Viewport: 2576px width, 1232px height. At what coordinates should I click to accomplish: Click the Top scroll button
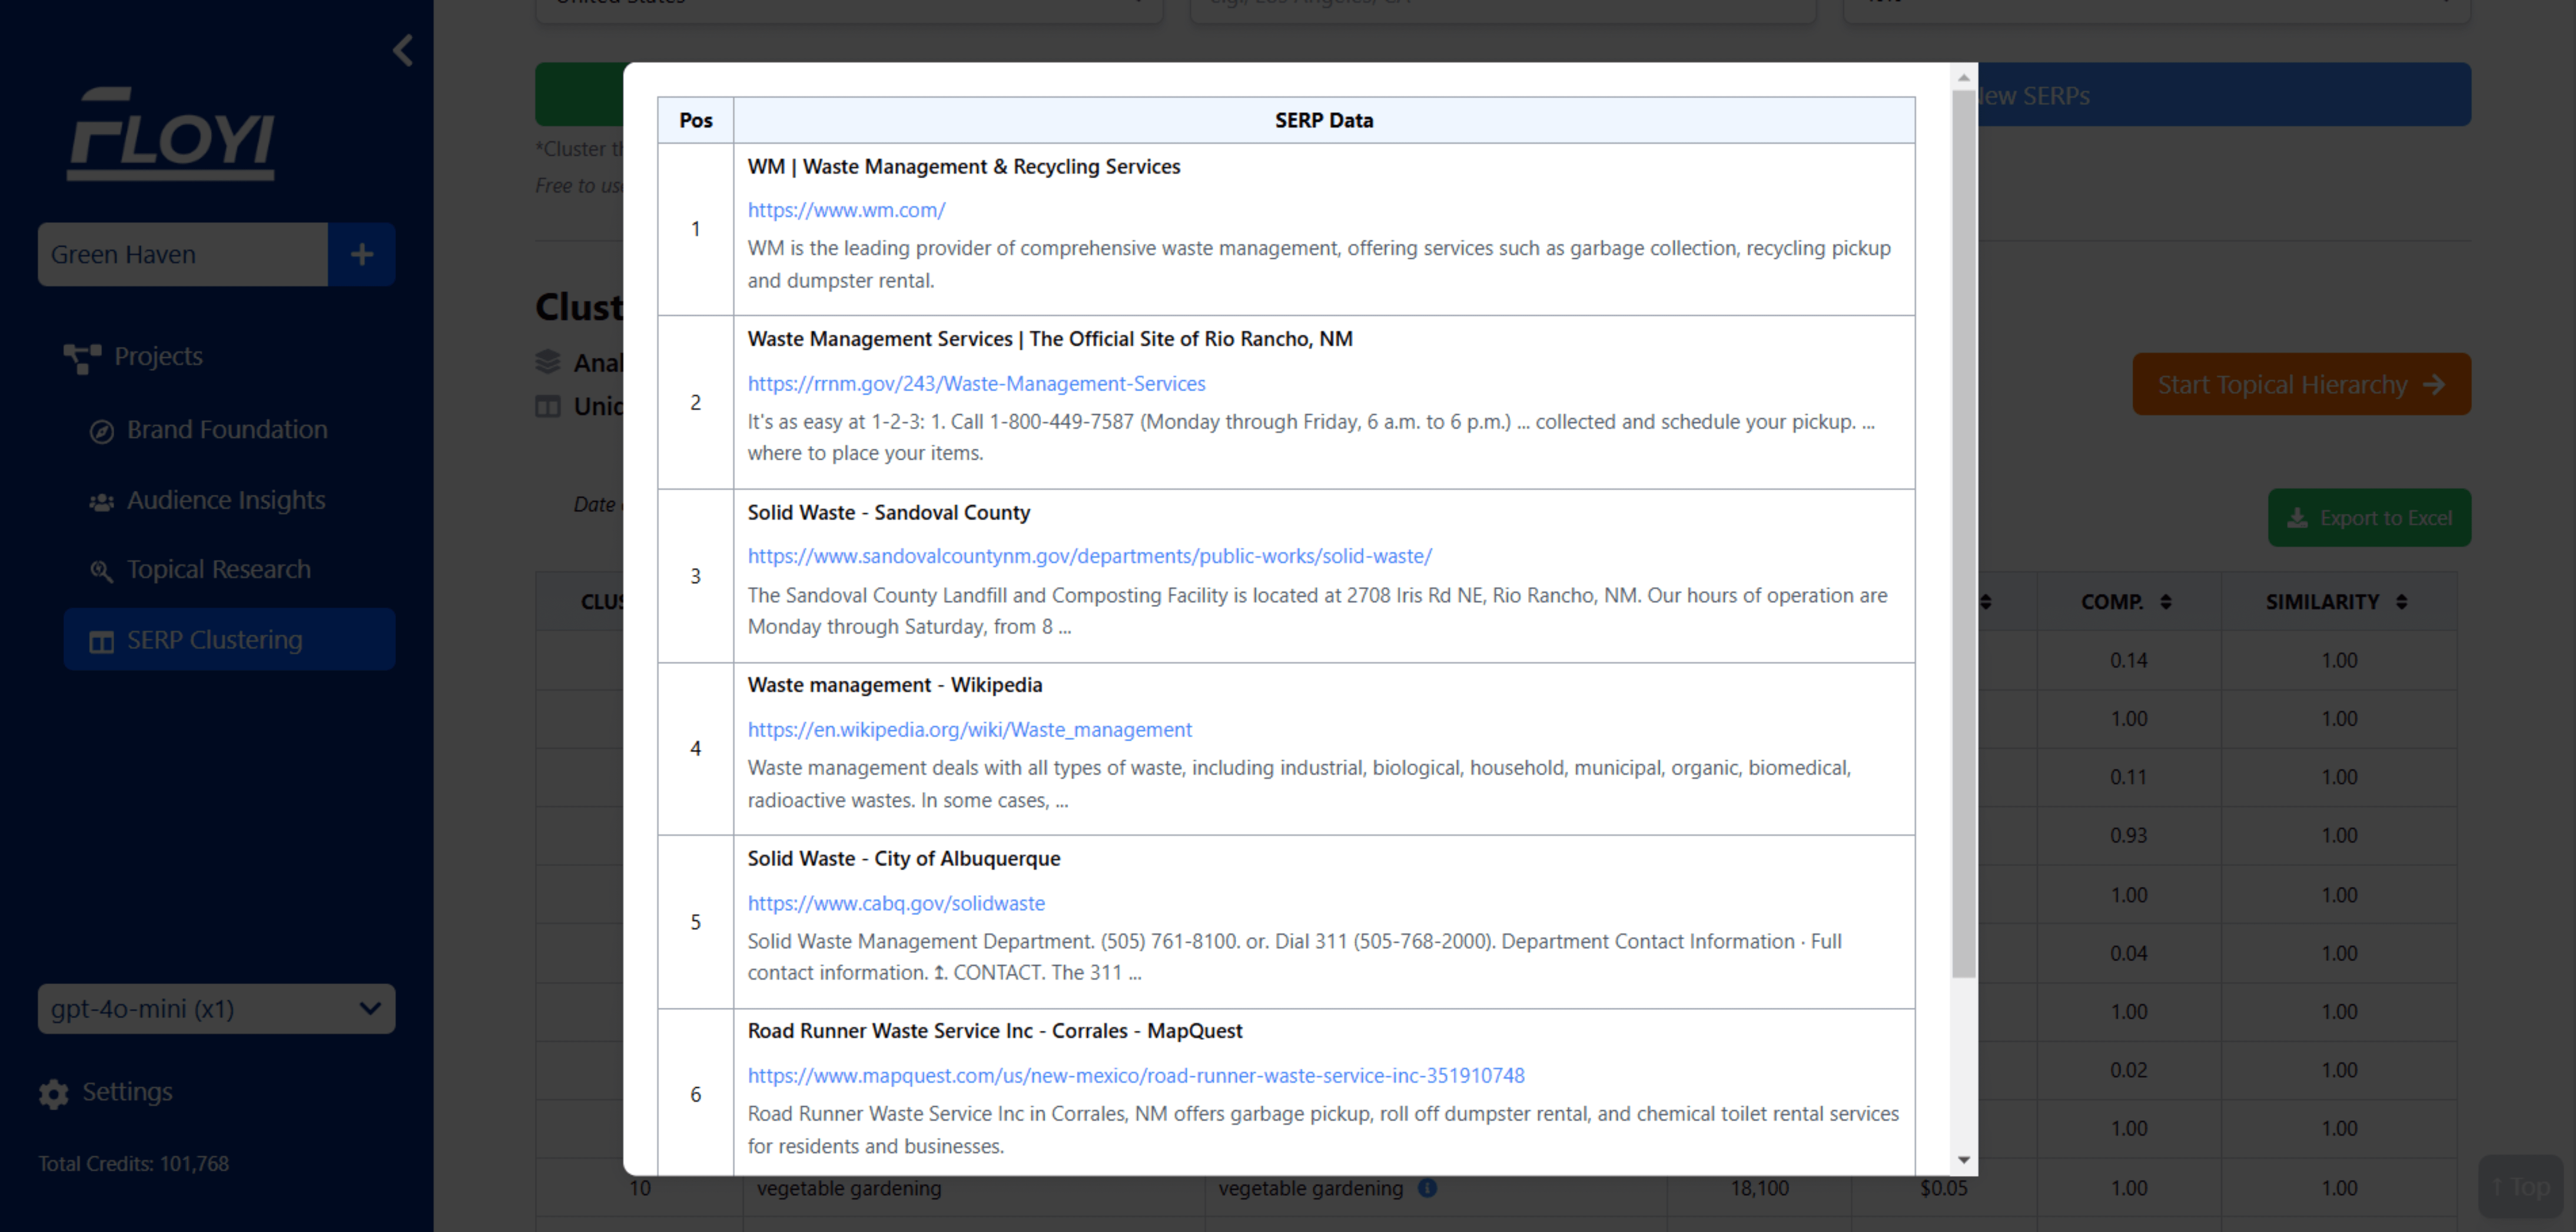[x=2520, y=1187]
